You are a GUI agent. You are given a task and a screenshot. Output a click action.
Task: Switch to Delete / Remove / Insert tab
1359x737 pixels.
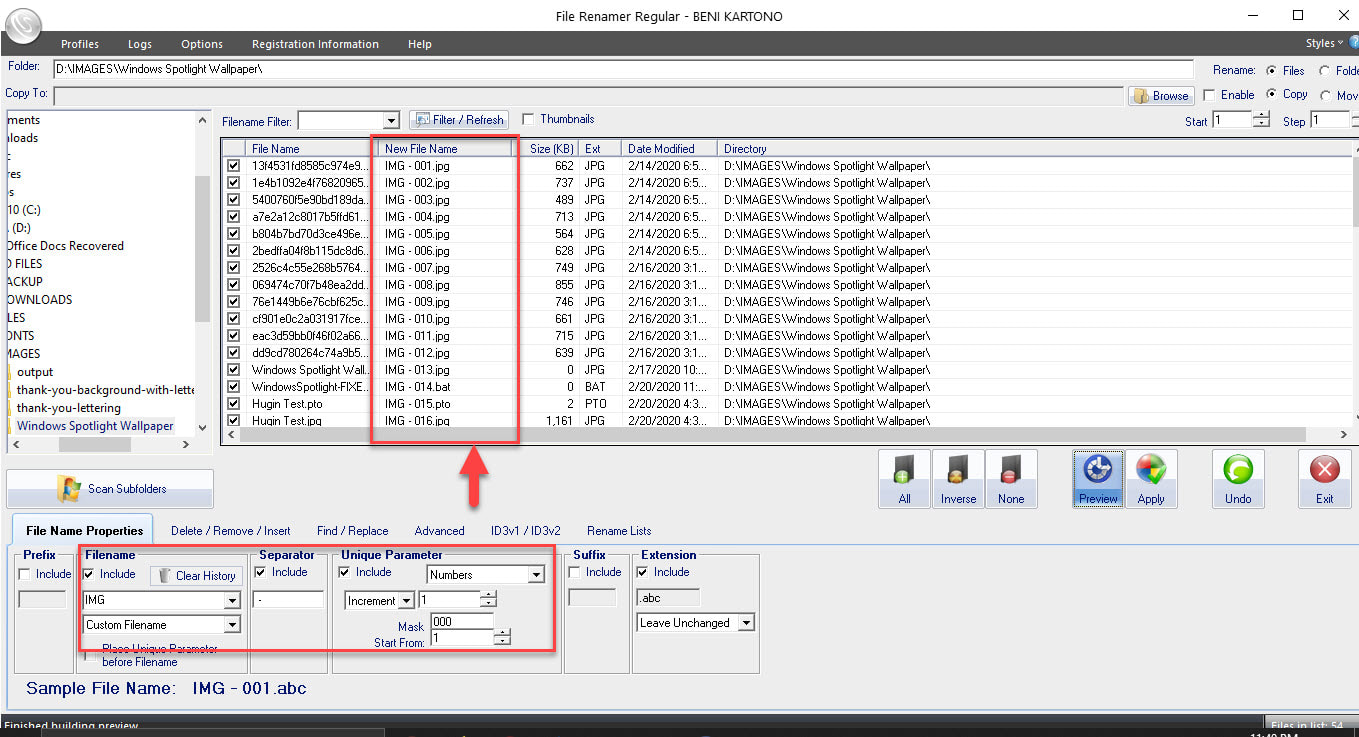[x=231, y=531]
